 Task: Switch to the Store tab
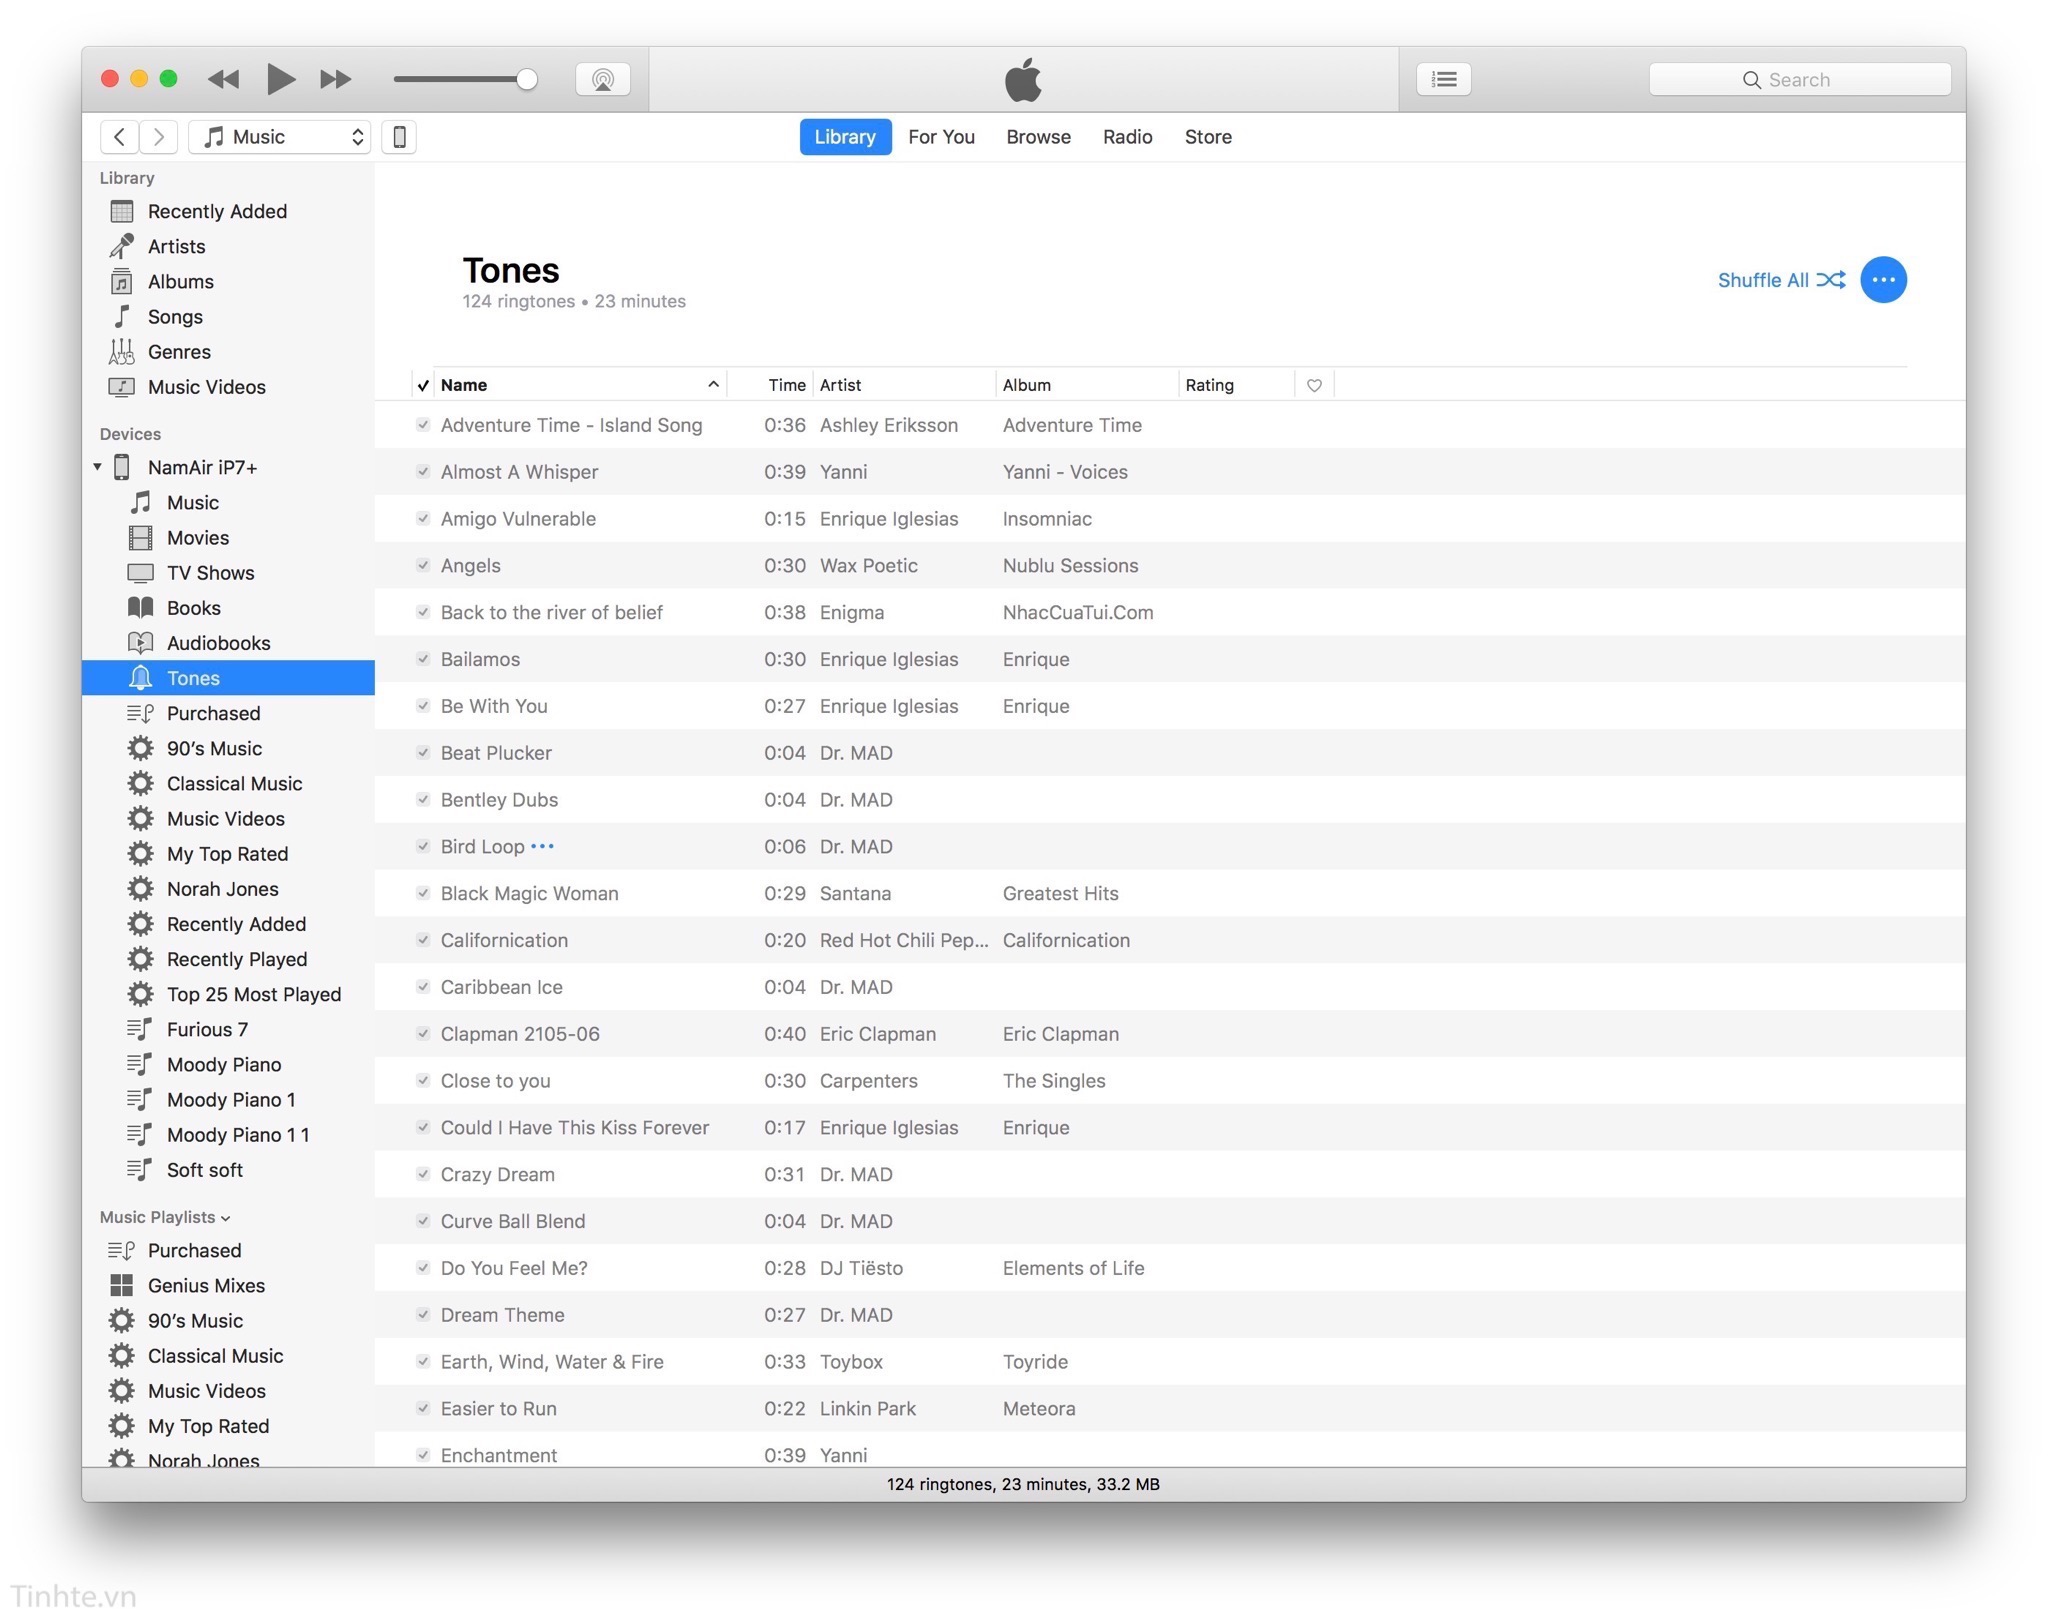(x=1208, y=137)
